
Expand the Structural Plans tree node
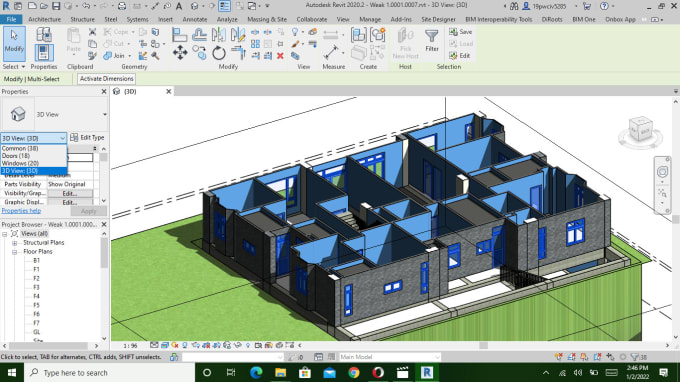click(14, 243)
